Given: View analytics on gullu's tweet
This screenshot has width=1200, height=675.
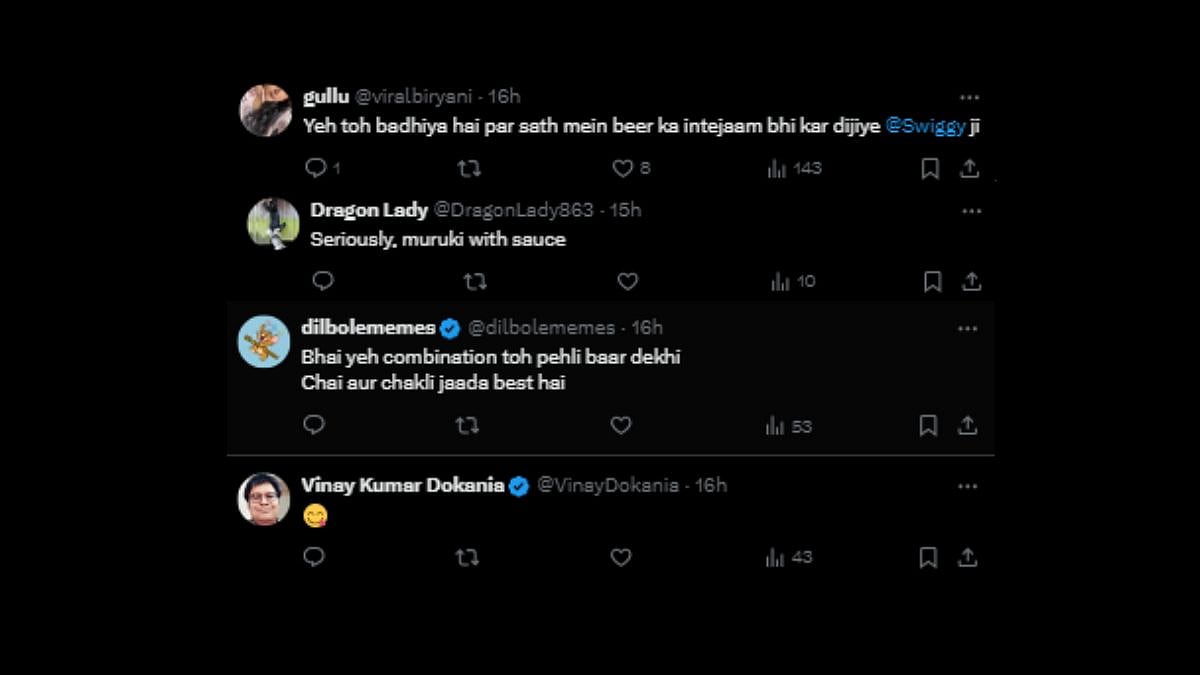Looking at the screenshot, I should pyautogui.click(x=794, y=169).
